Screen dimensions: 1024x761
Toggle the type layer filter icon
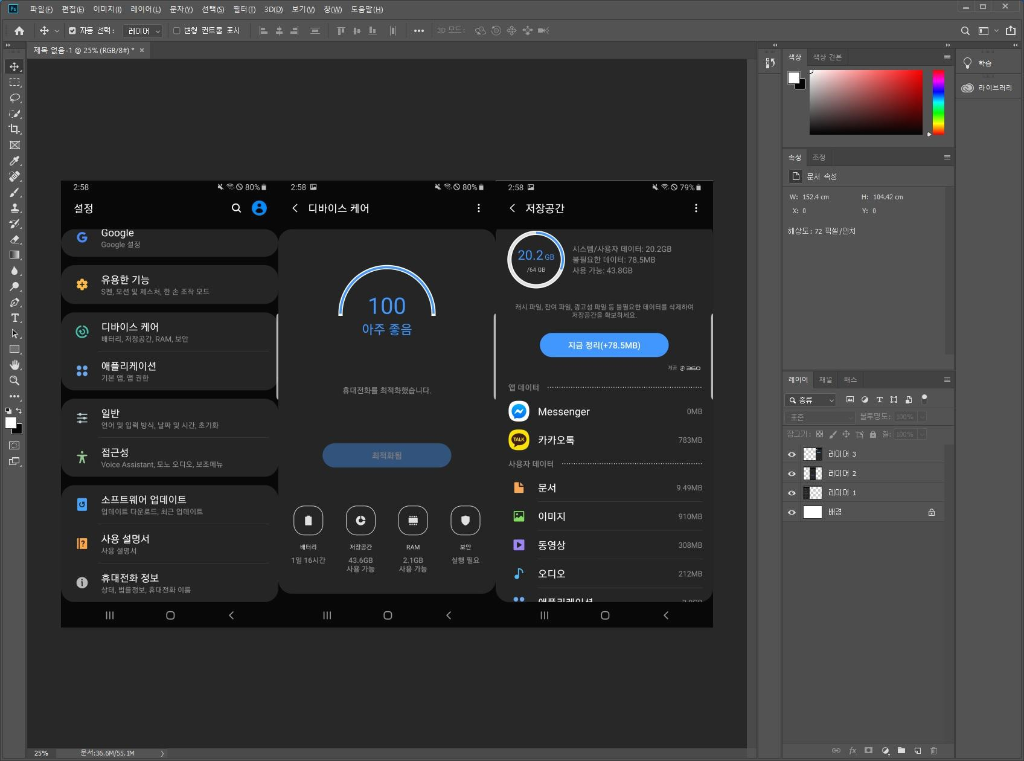pyautogui.click(x=879, y=400)
